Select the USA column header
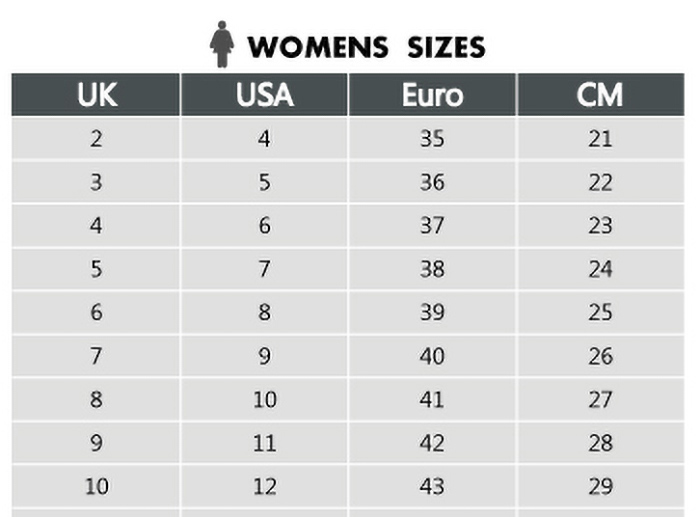 pos(264,95)
